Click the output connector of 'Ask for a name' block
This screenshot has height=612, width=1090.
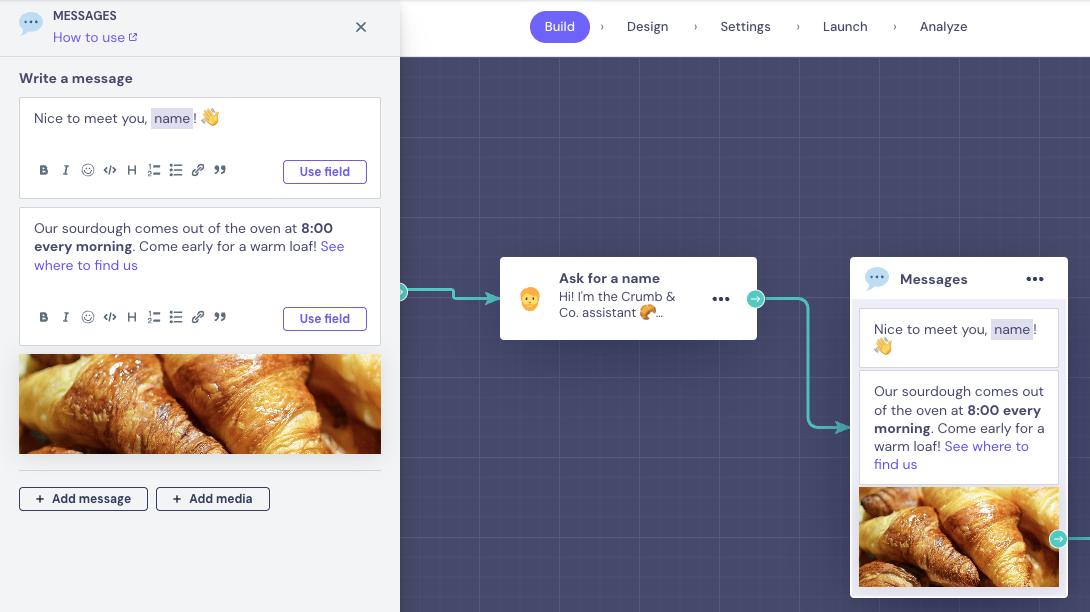756,299
